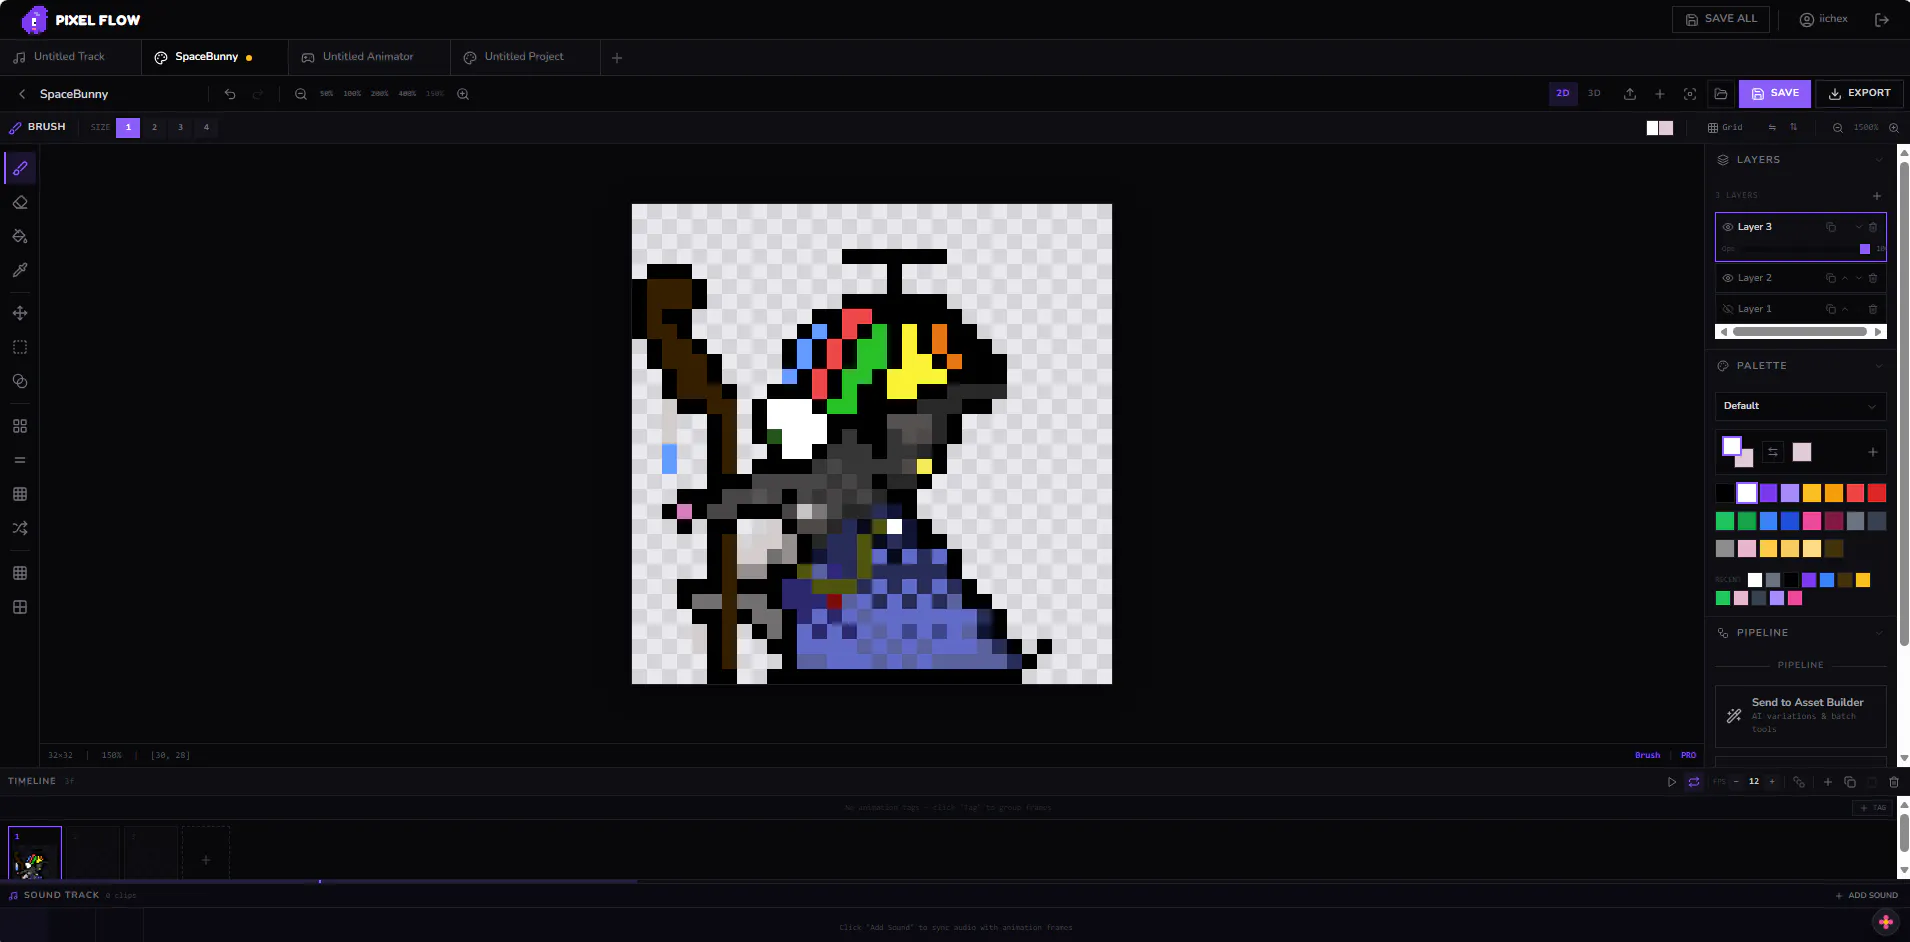Viewport: 1910px width, 942px height.
Task: Select the Move tool
Action: [20, 313]
